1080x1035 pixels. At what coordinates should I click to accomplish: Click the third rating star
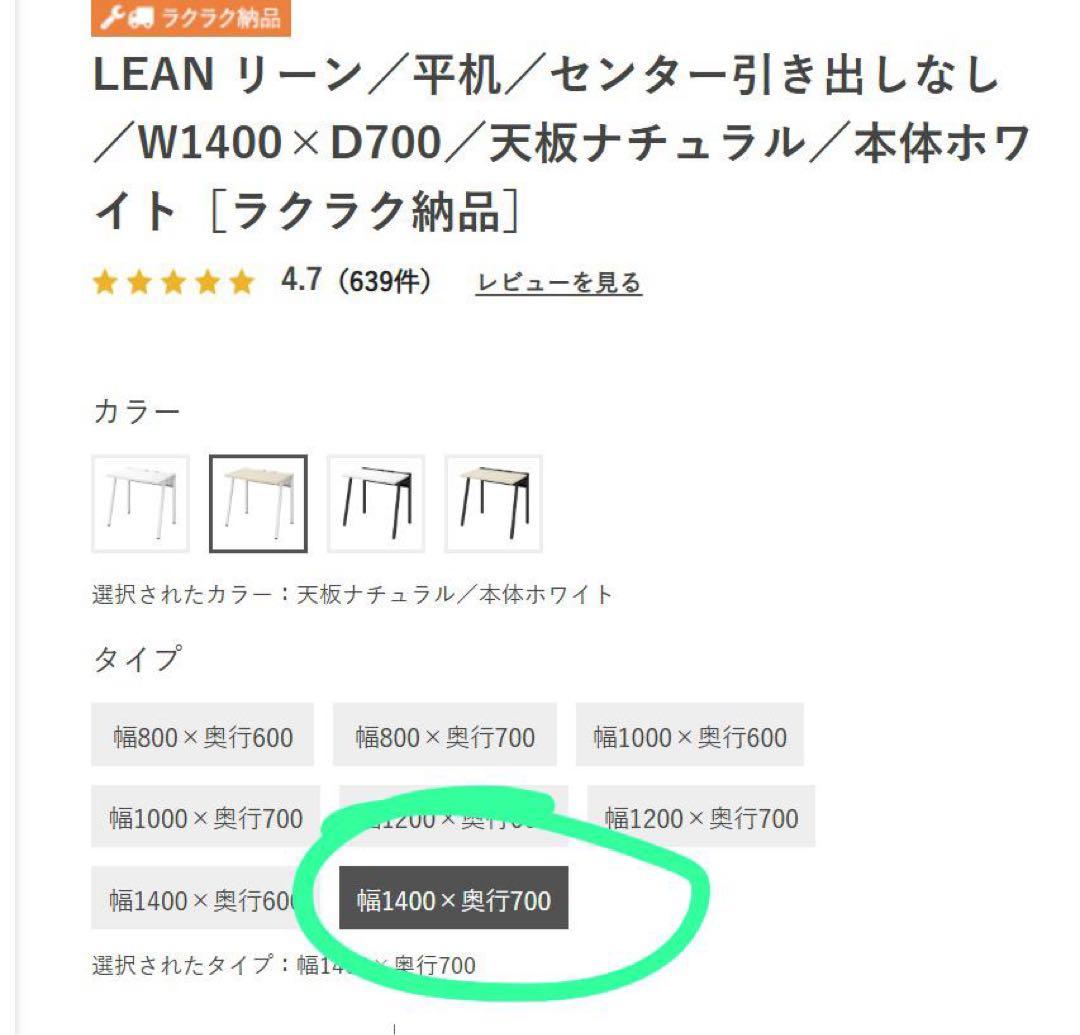point(174,282)
